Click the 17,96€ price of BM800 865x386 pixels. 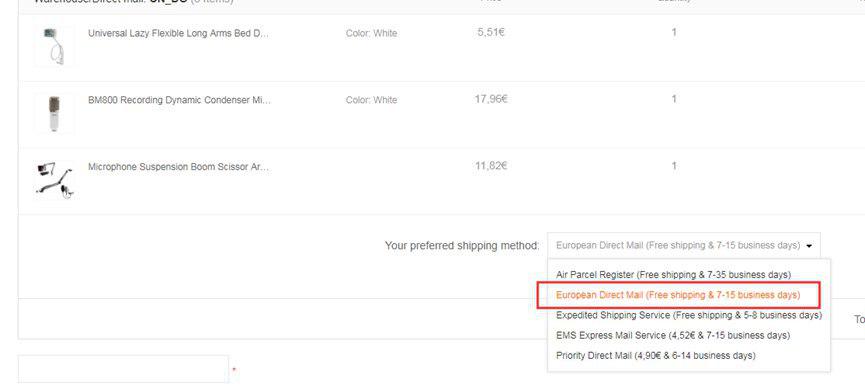click(x=491, y=99)
